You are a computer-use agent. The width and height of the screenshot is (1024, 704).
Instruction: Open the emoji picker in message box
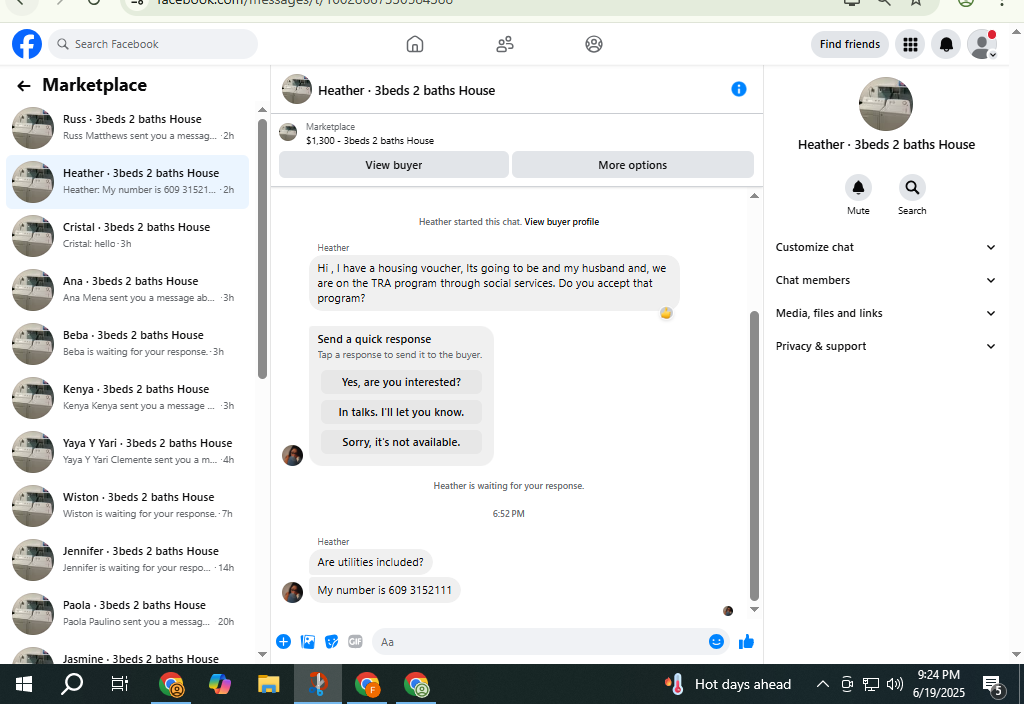[716, 642]
